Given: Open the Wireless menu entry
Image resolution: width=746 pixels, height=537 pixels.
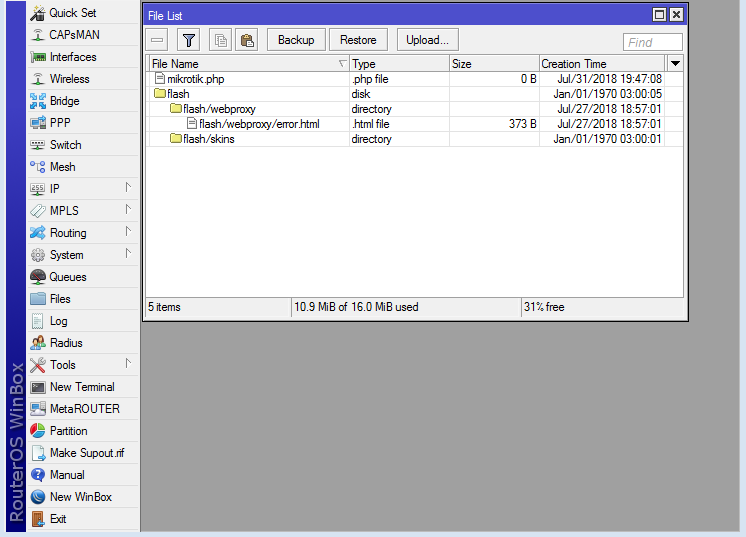Looking at the screenshot, I should [83, 79].
